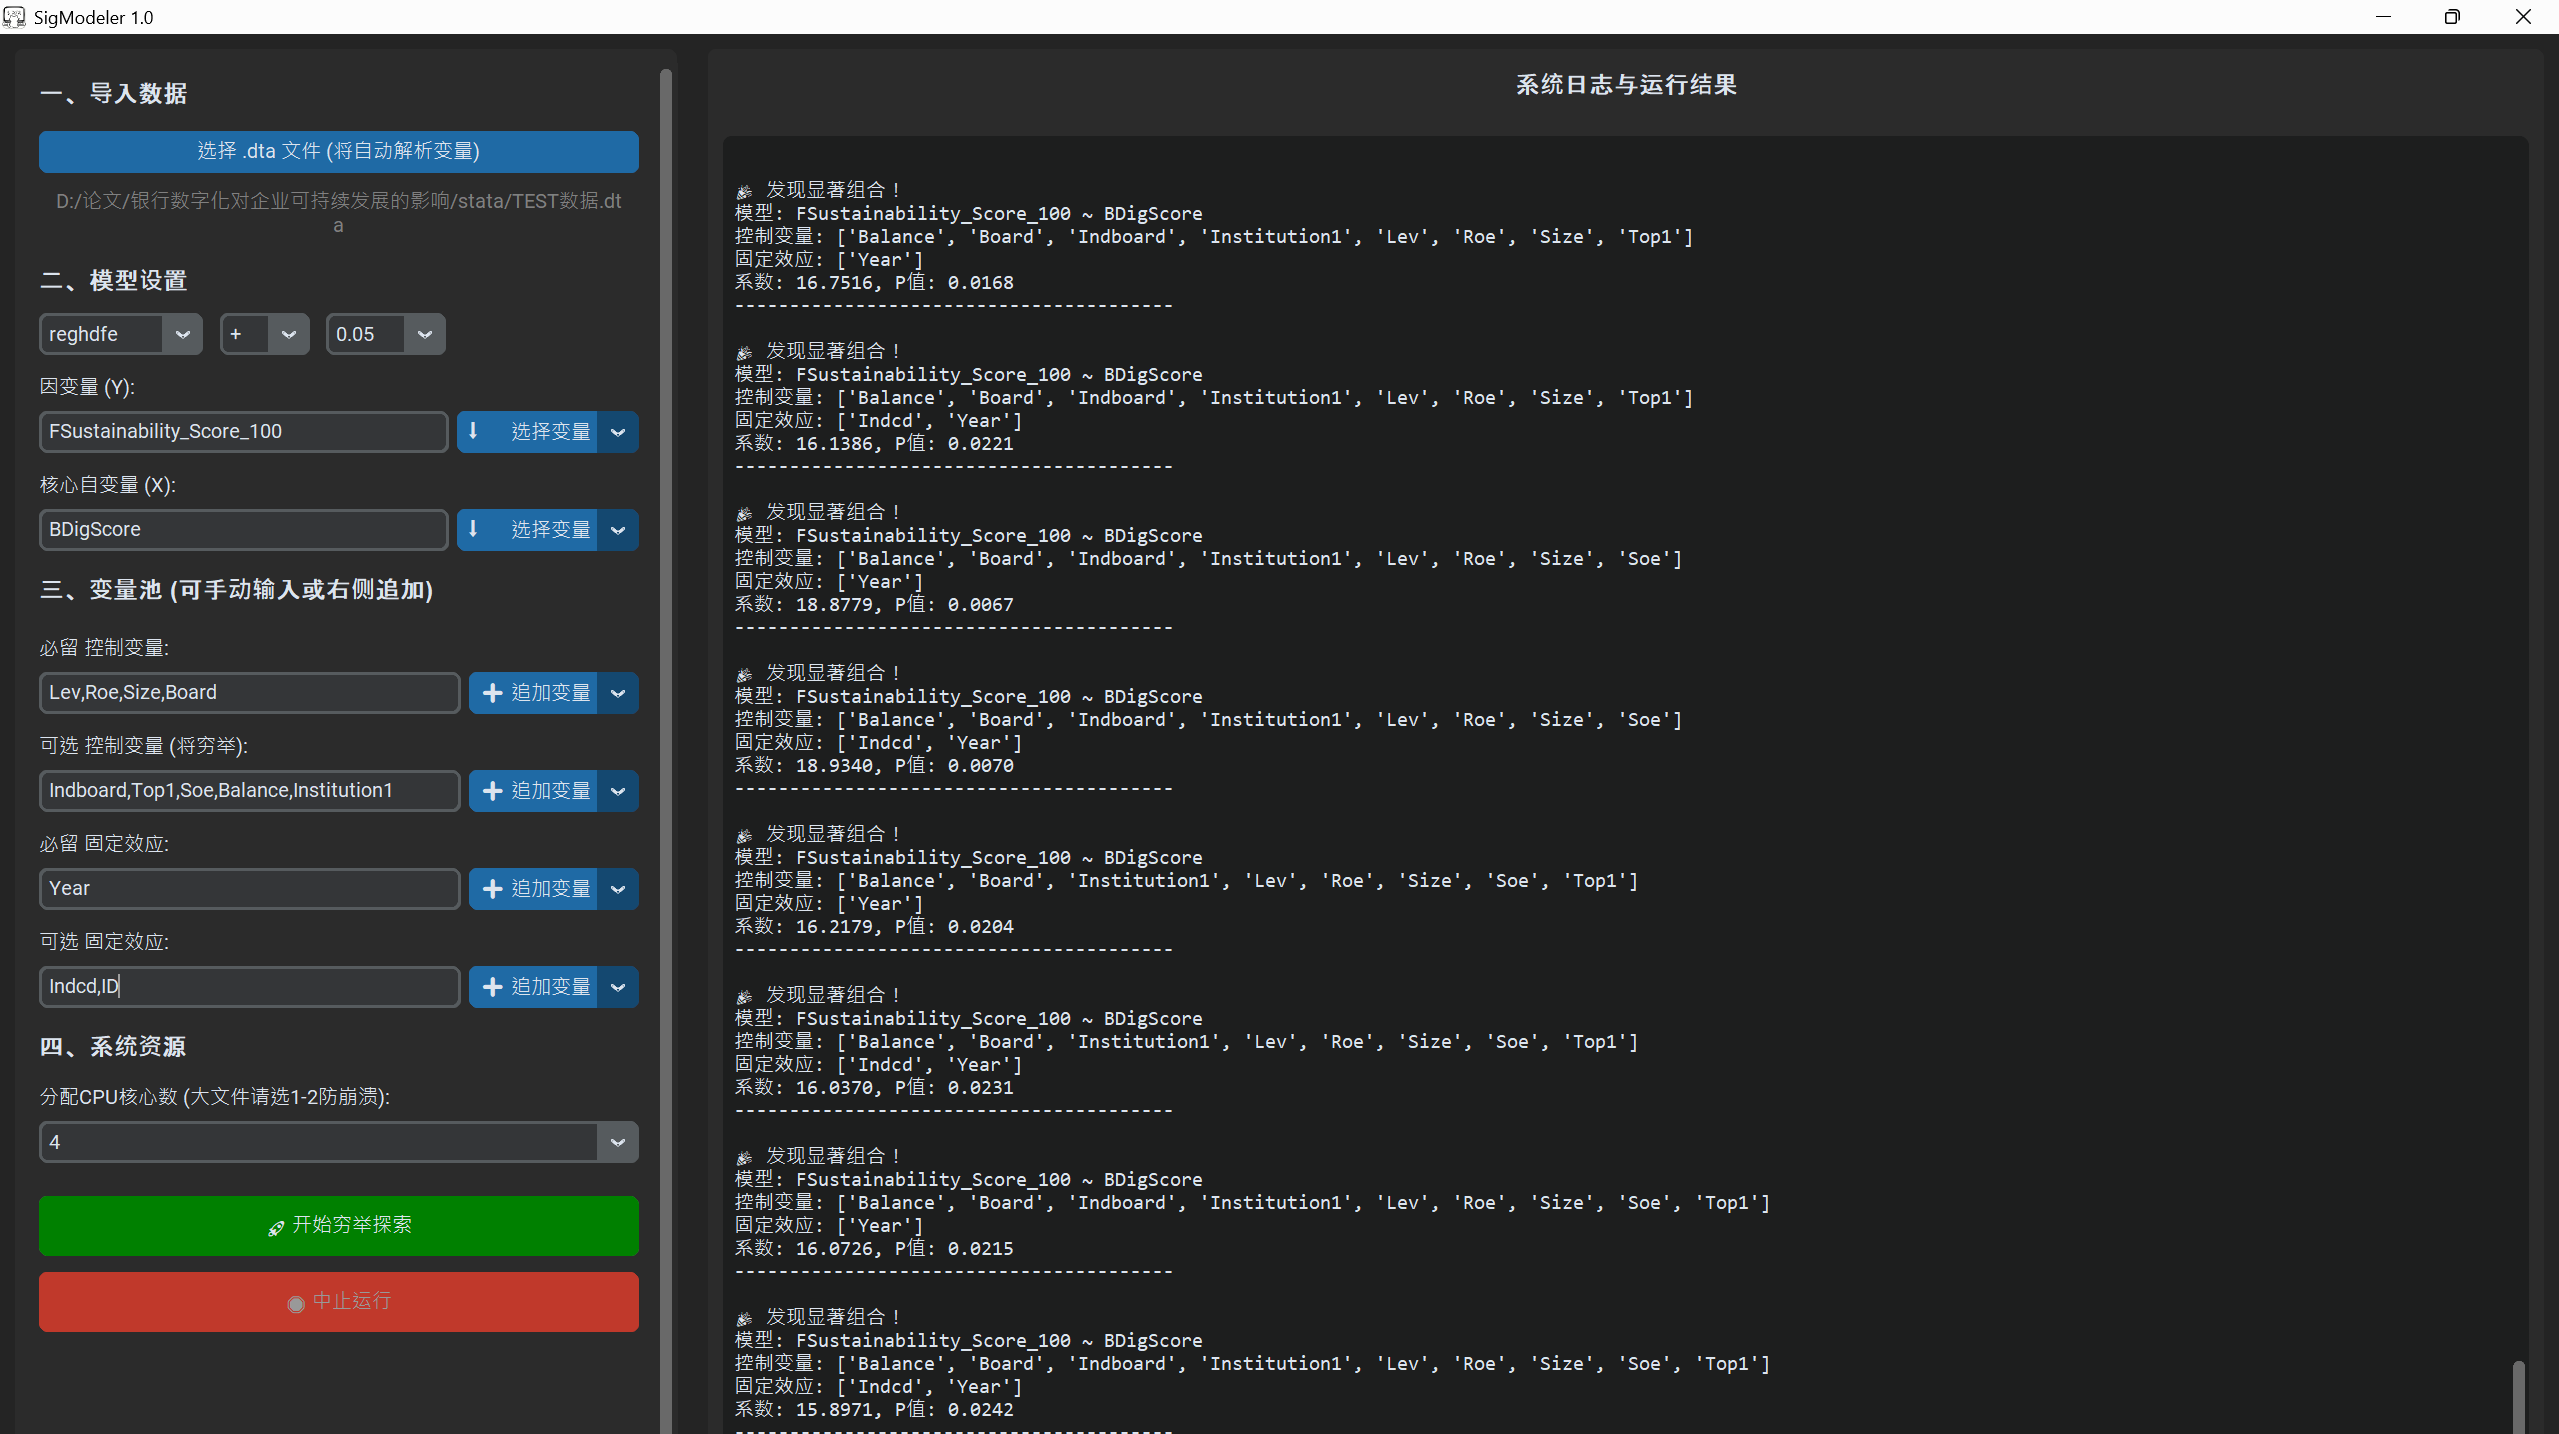Screen dimensions: 2559x1434
Task: Click the SigModeler app icon in title bar
Action: coord(14,17)
